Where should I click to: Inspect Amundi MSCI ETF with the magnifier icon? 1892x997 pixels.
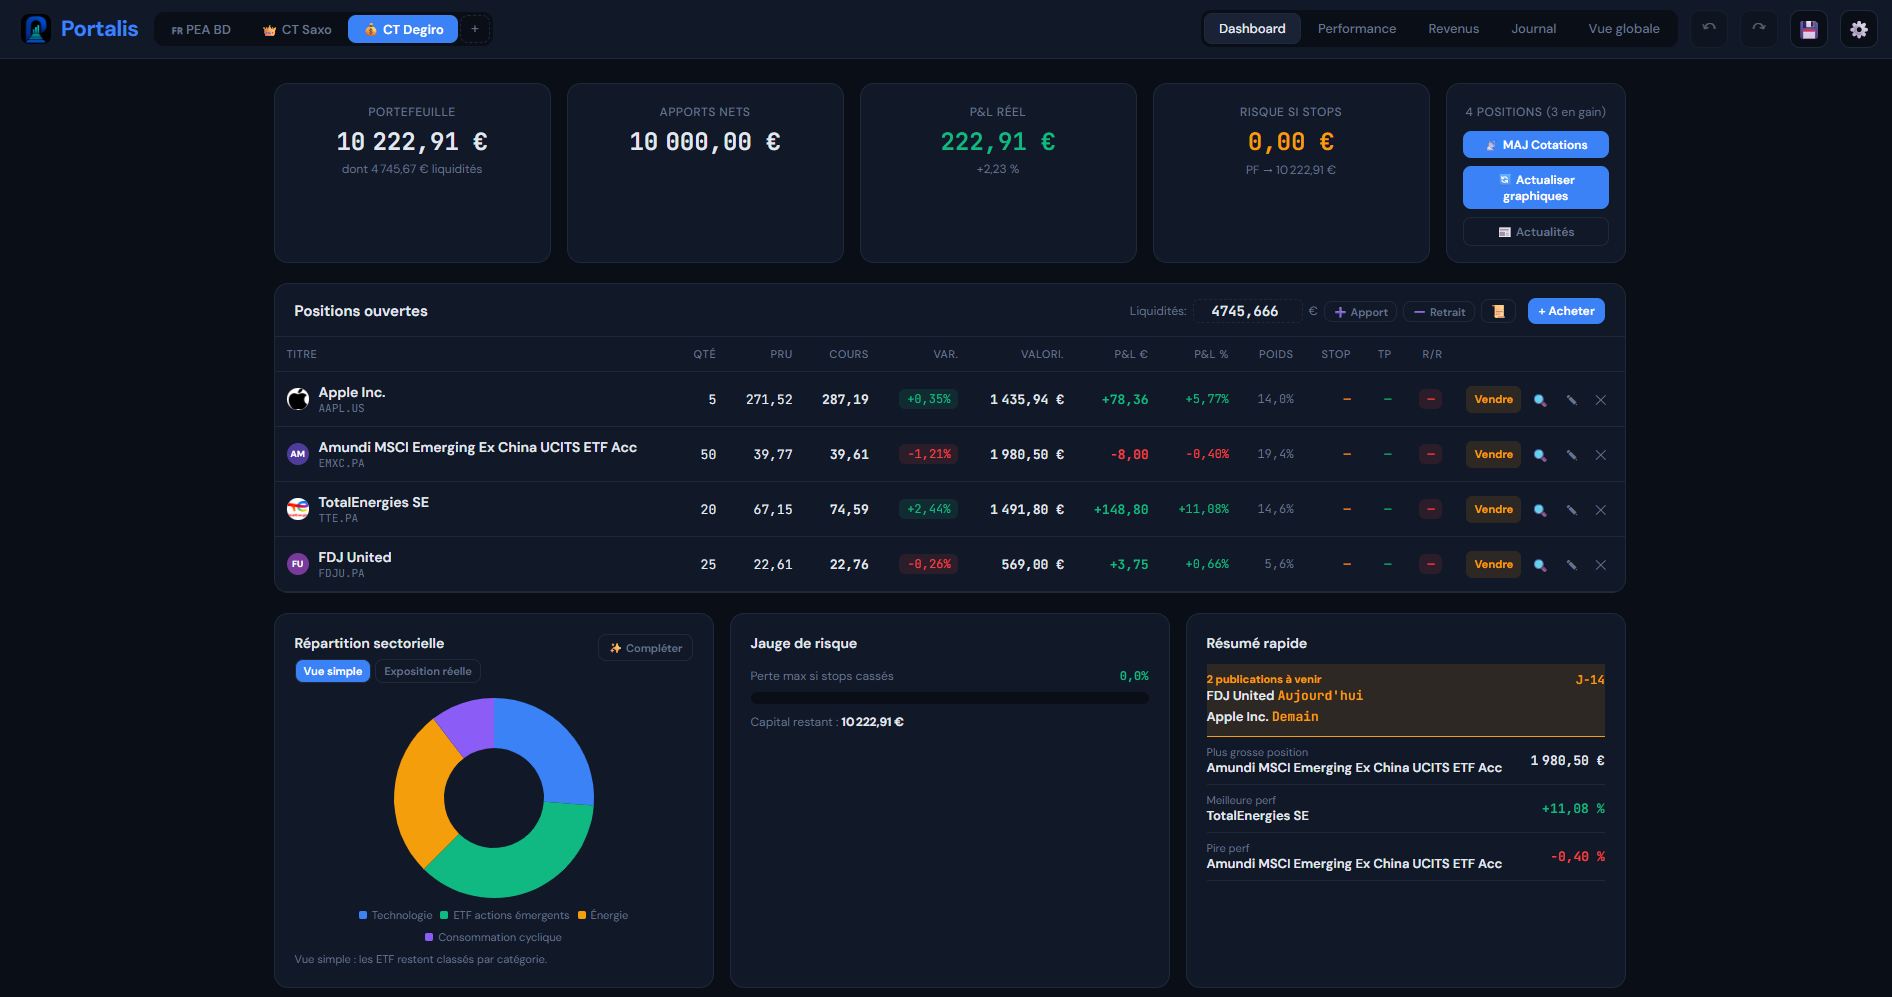1540,455
